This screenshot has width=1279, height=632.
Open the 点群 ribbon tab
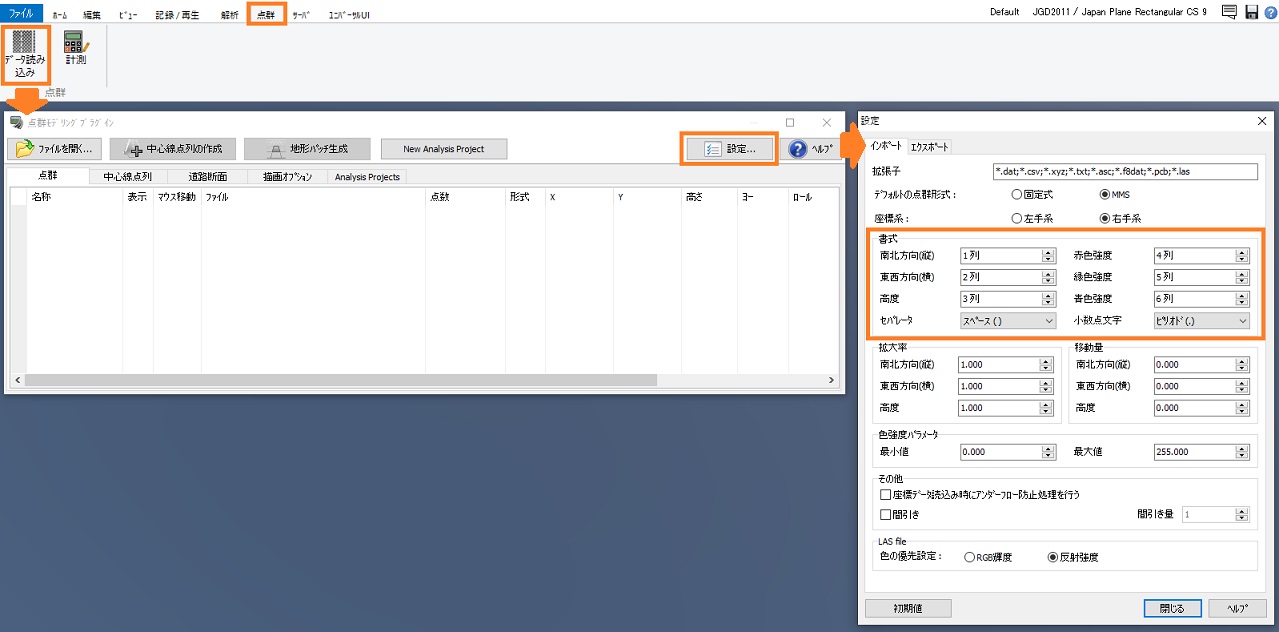pos(266,15)
